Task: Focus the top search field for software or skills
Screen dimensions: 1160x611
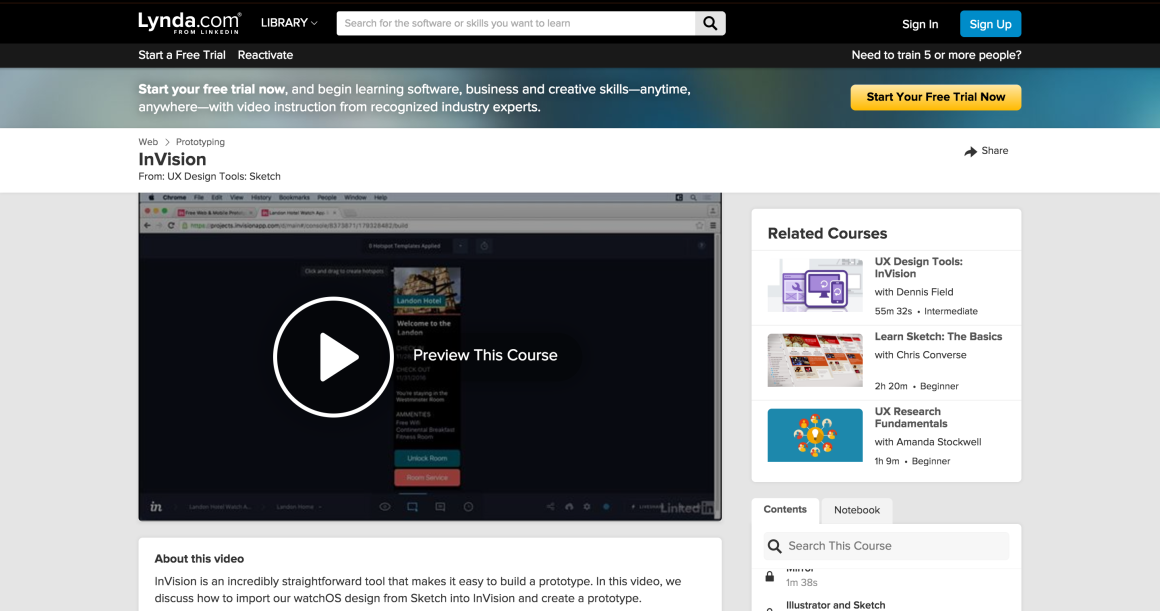Action: tap(516, 23)
